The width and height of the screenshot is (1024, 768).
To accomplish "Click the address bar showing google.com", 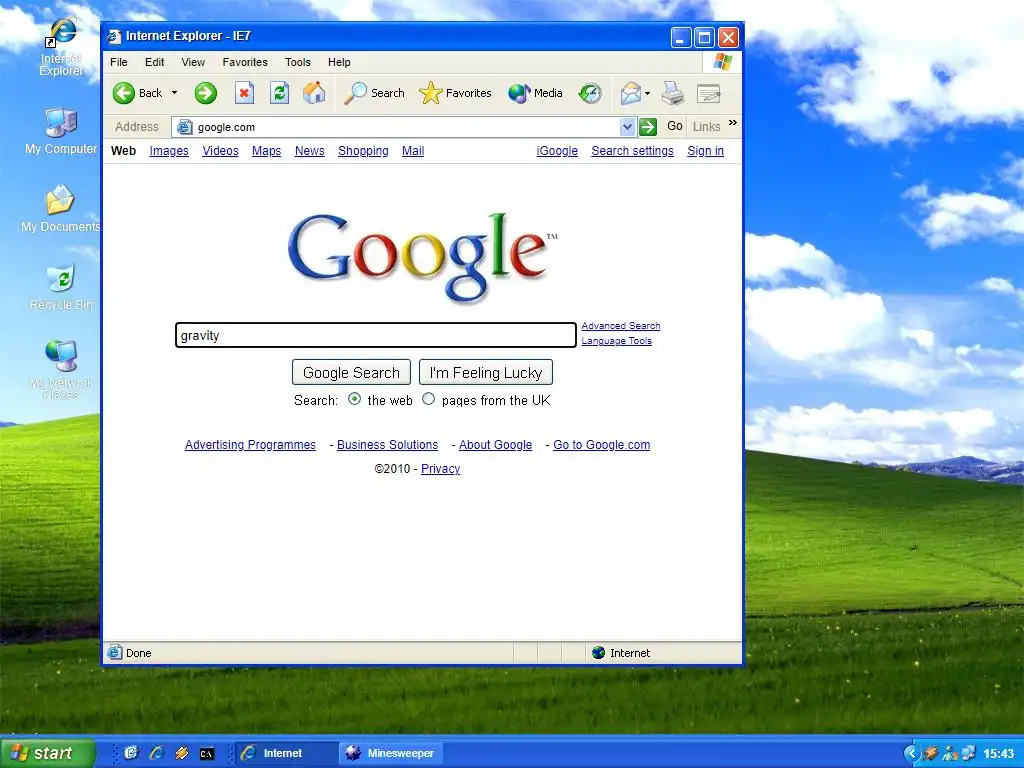I will click(x=405, y=127).
